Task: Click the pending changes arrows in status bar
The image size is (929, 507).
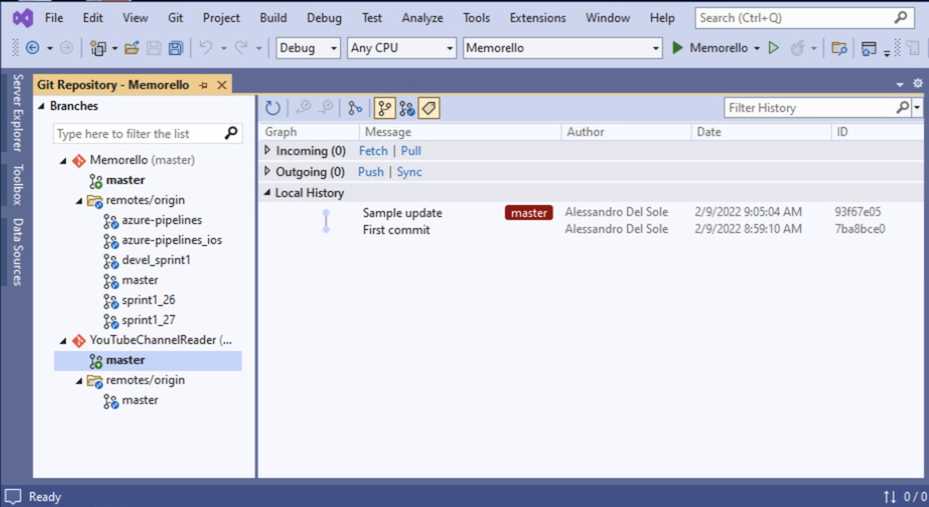Action: point(890,496)
